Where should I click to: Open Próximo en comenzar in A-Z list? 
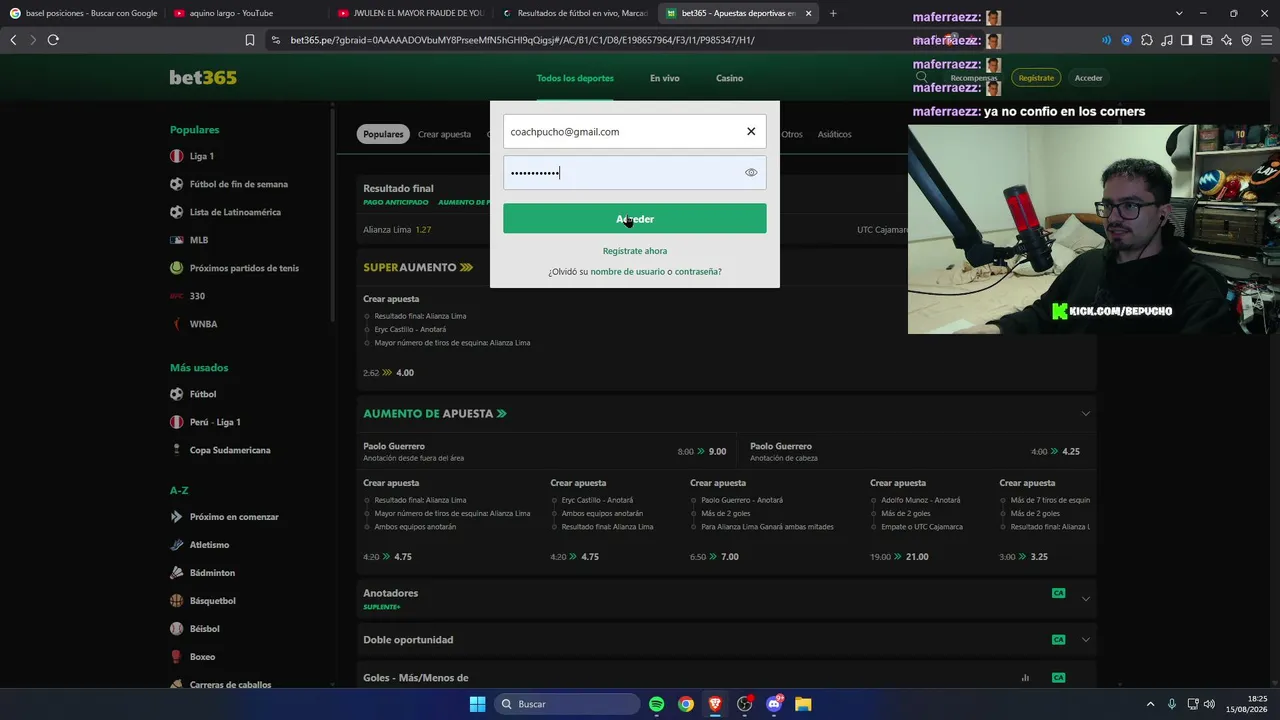[234, 517]
